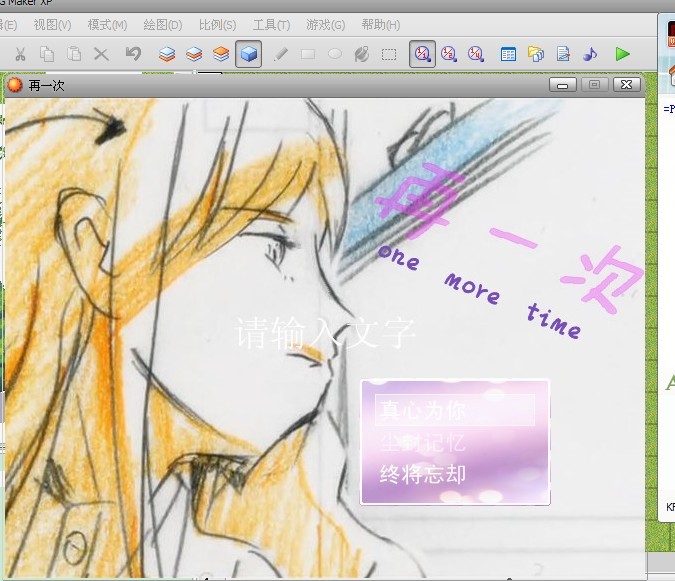Select the Flood Fill tool

click(x=362, y=54)
